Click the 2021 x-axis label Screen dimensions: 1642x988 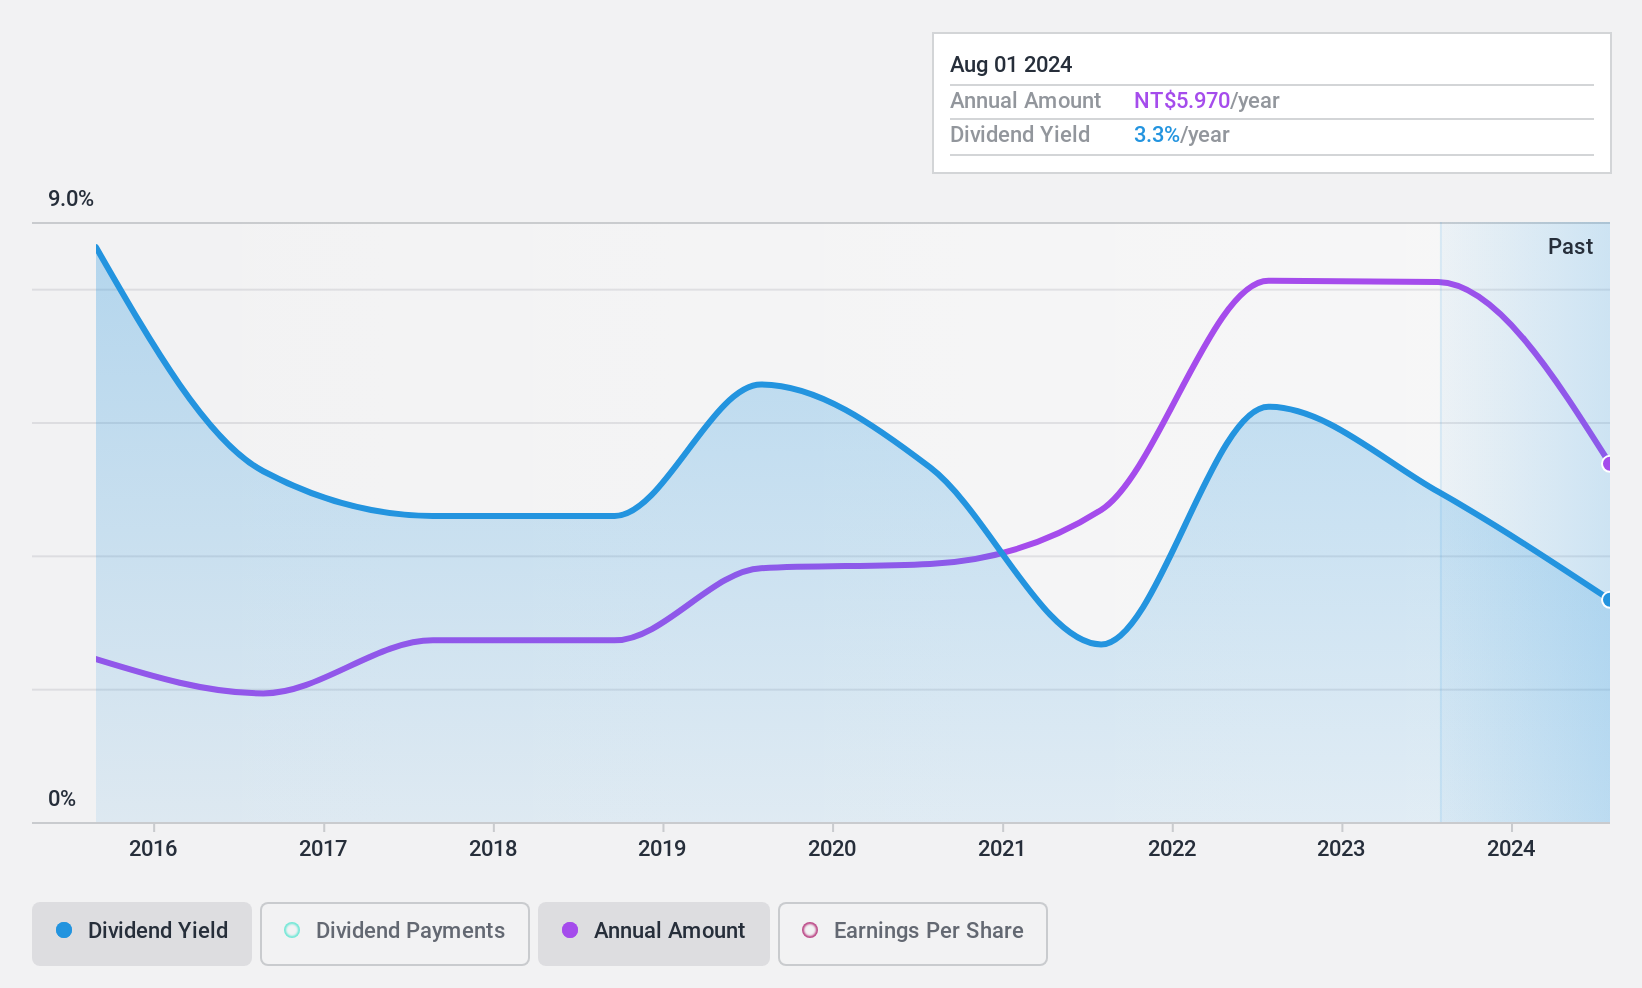tap(1002, 849)
